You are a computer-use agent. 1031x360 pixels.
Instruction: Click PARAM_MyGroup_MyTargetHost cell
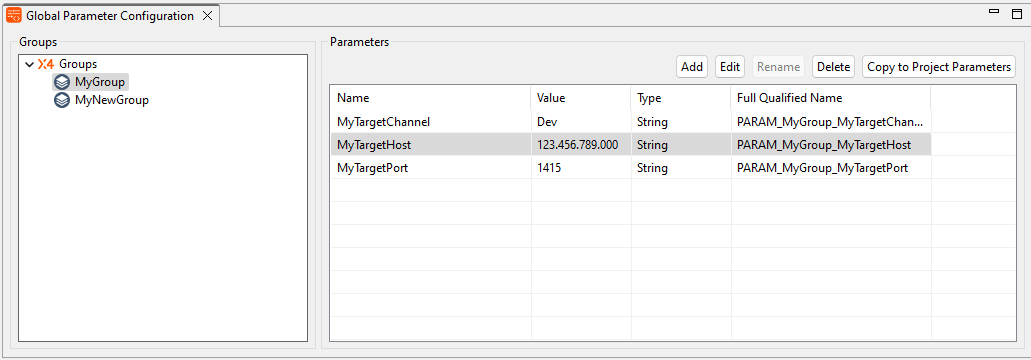pos(824,145)
